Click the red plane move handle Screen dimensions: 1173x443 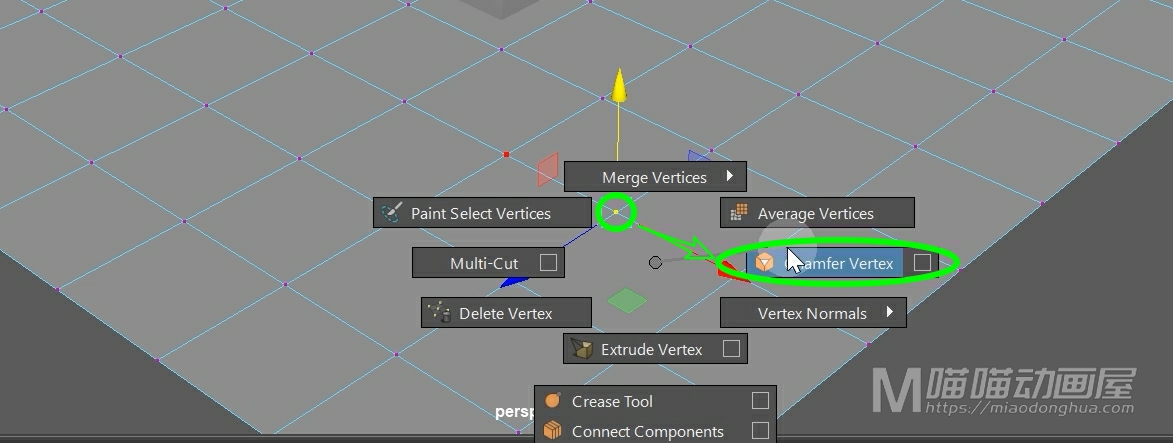click(x=548, y=169)
